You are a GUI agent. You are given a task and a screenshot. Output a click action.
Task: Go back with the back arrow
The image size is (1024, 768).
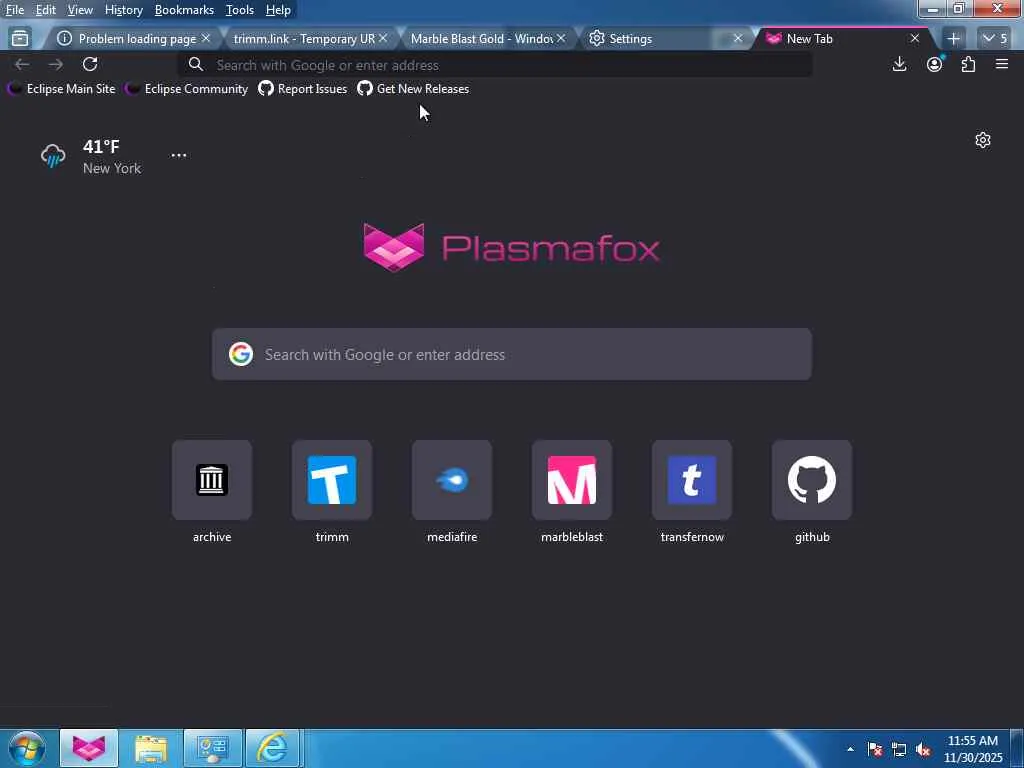click(x=22, y=64)
